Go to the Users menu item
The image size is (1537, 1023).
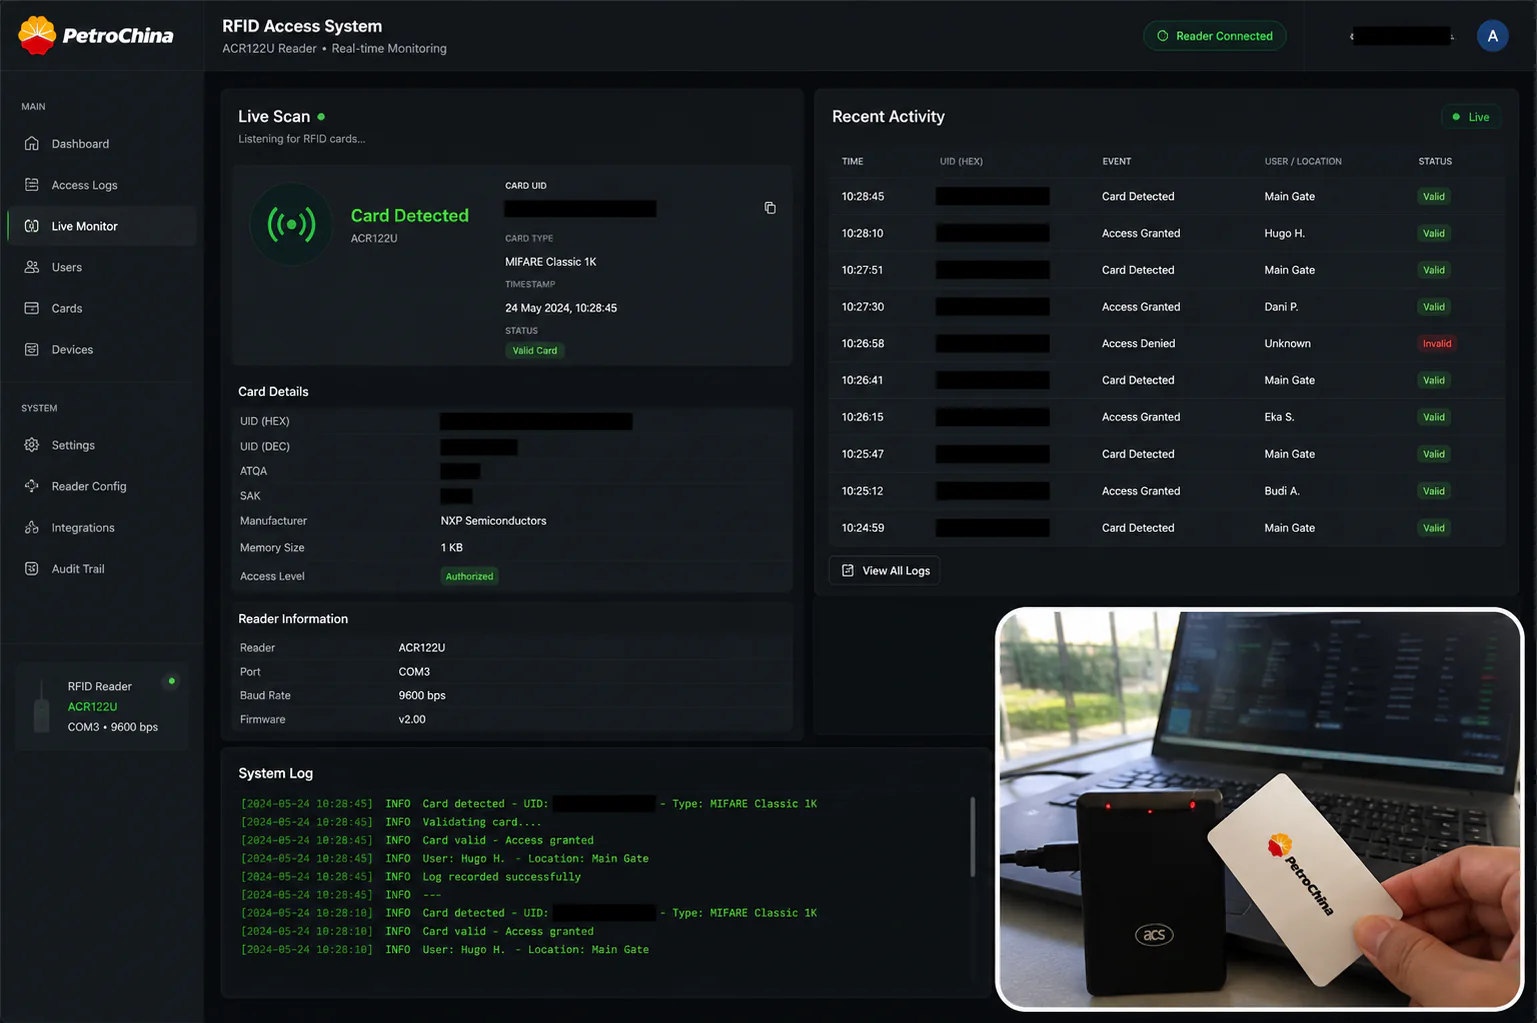click(101, 267)
